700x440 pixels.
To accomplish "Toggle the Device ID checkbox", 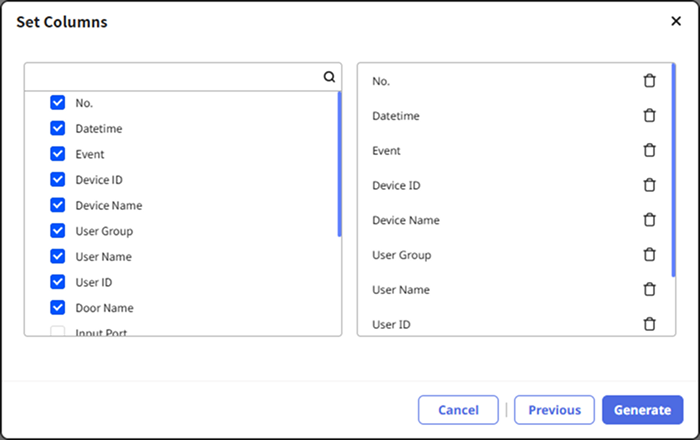I will coord(58,180).
